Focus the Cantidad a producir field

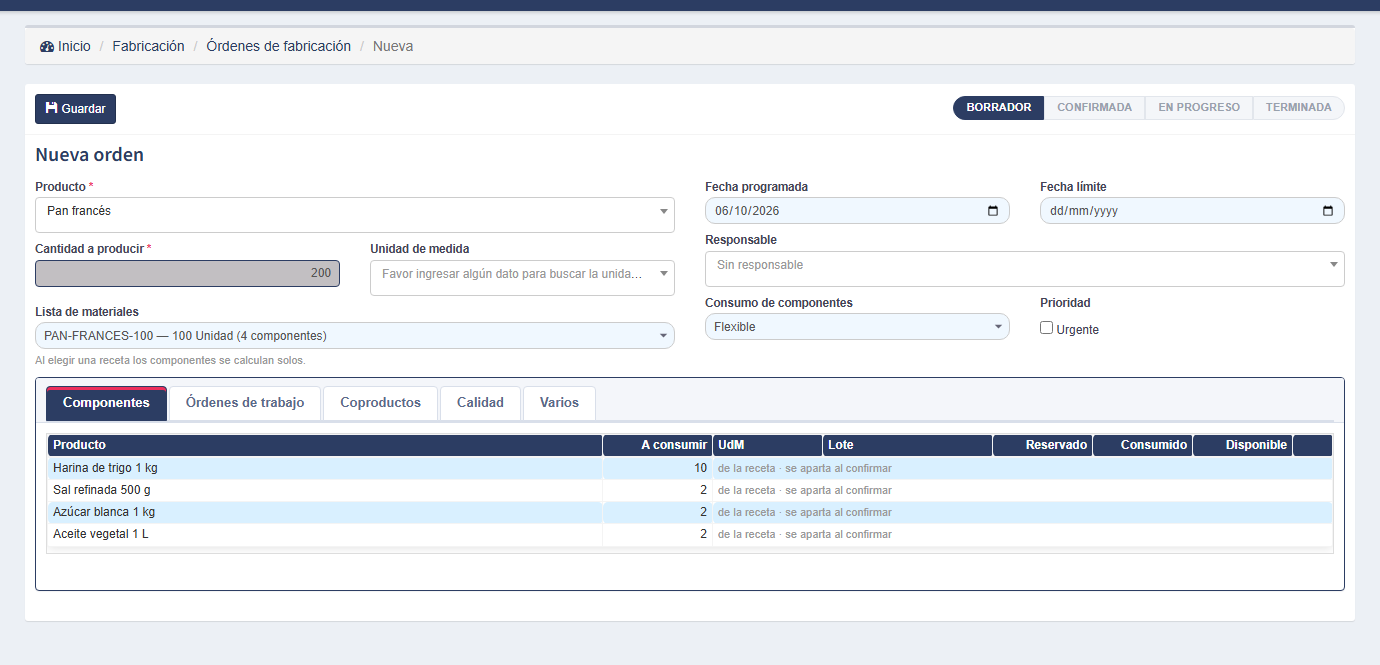point(187,273)
